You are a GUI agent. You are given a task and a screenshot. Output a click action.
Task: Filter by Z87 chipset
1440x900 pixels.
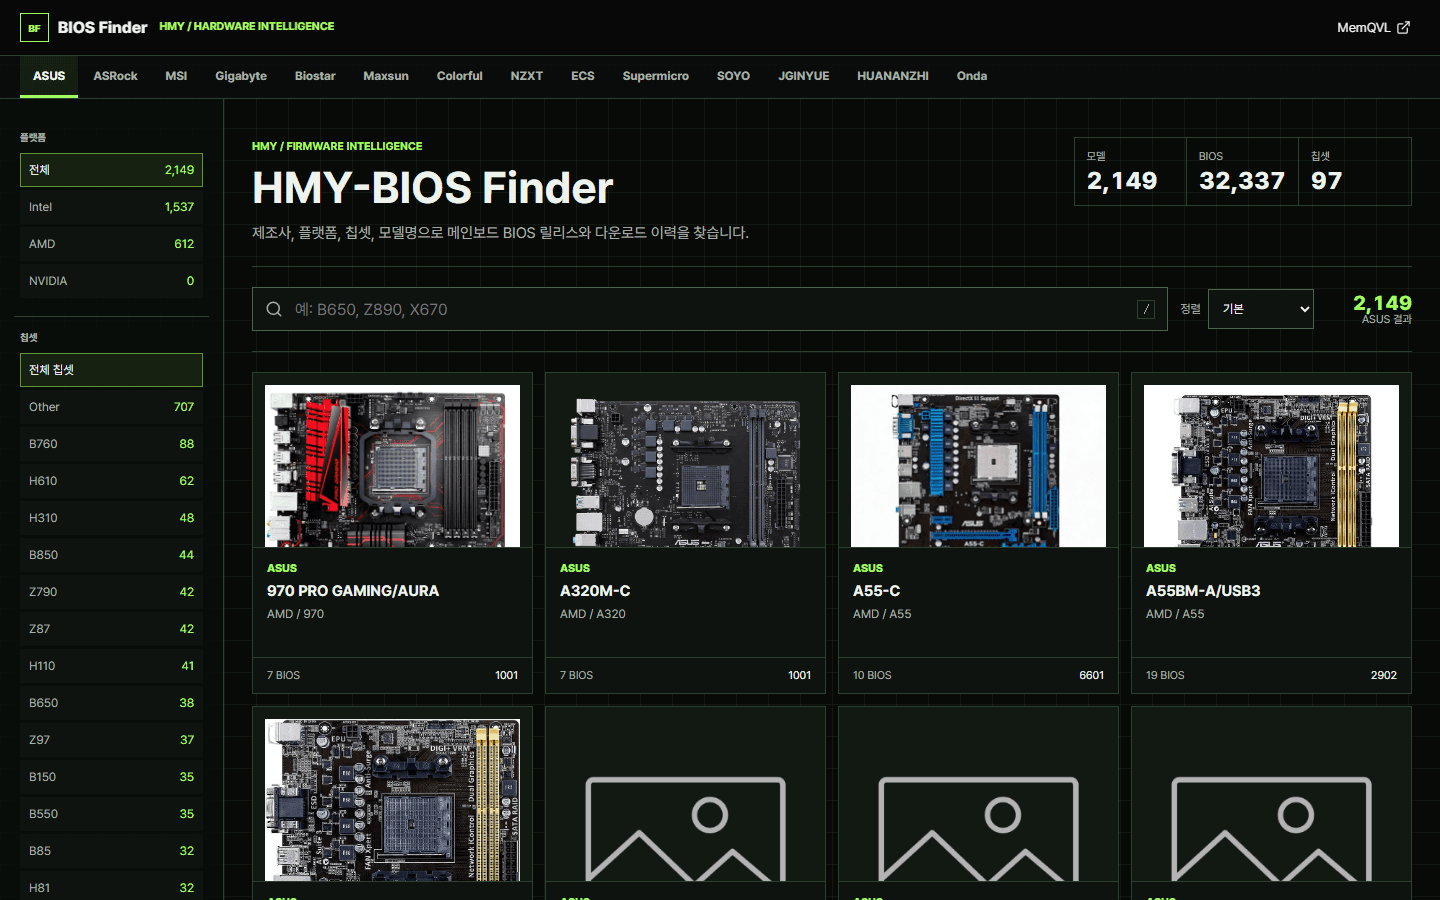111,629
